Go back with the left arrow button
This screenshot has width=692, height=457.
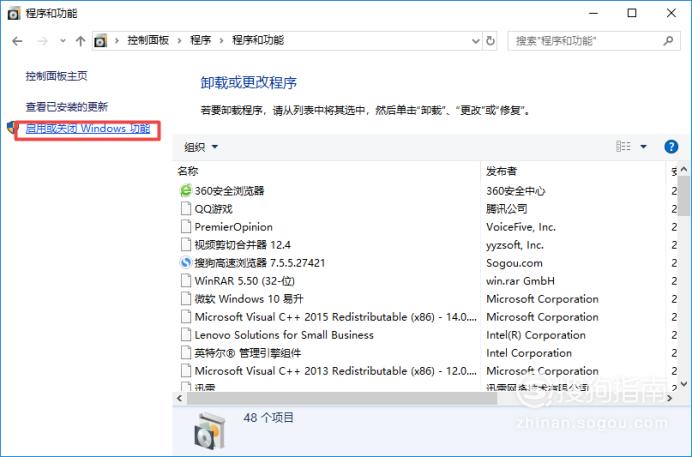tap(17, 41)
